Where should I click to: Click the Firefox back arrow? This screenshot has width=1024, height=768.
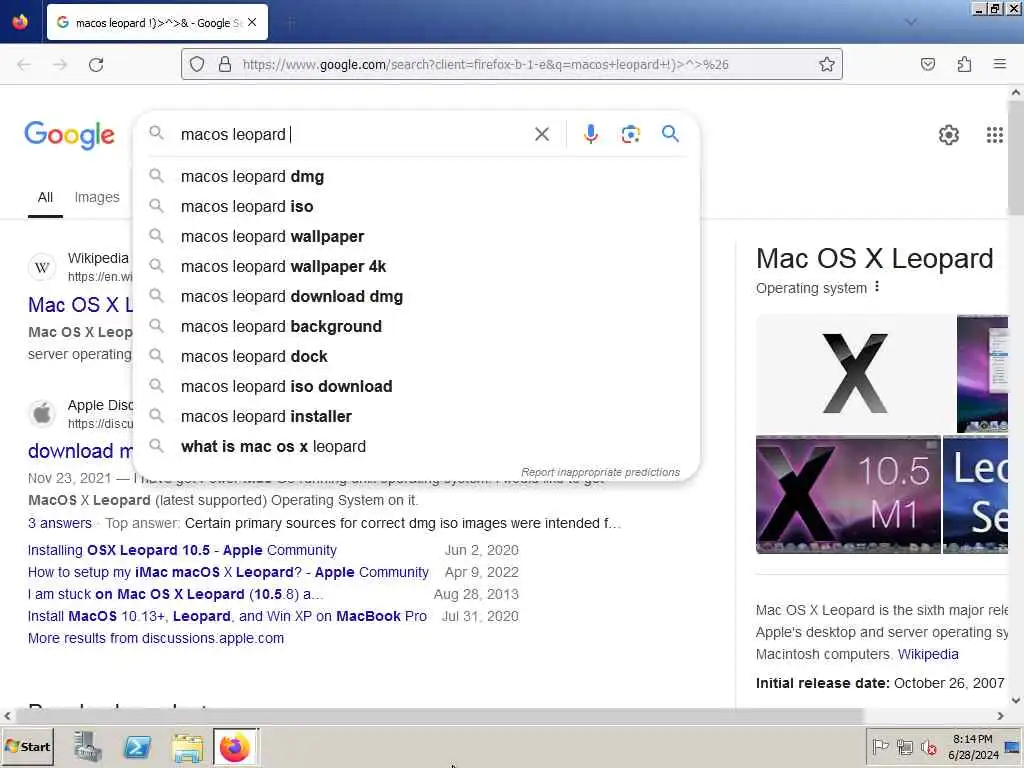click(24, 65)
